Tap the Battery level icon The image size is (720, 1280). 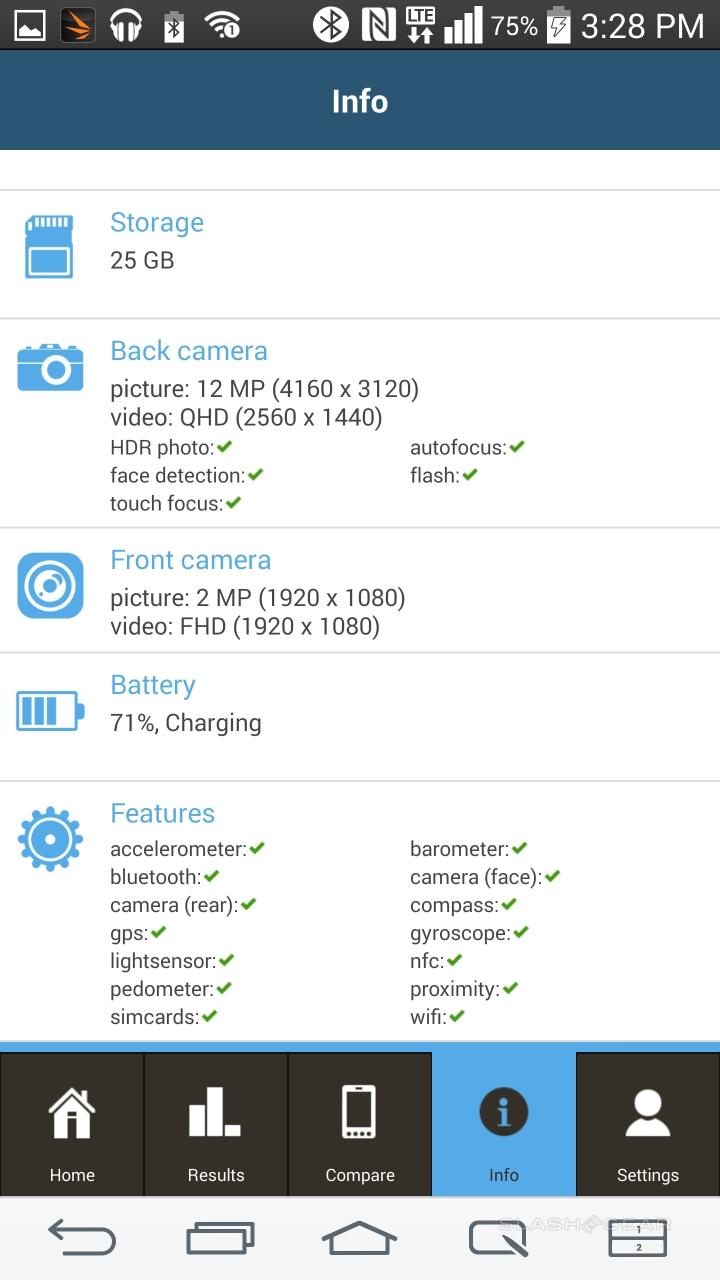pos(50,710)
